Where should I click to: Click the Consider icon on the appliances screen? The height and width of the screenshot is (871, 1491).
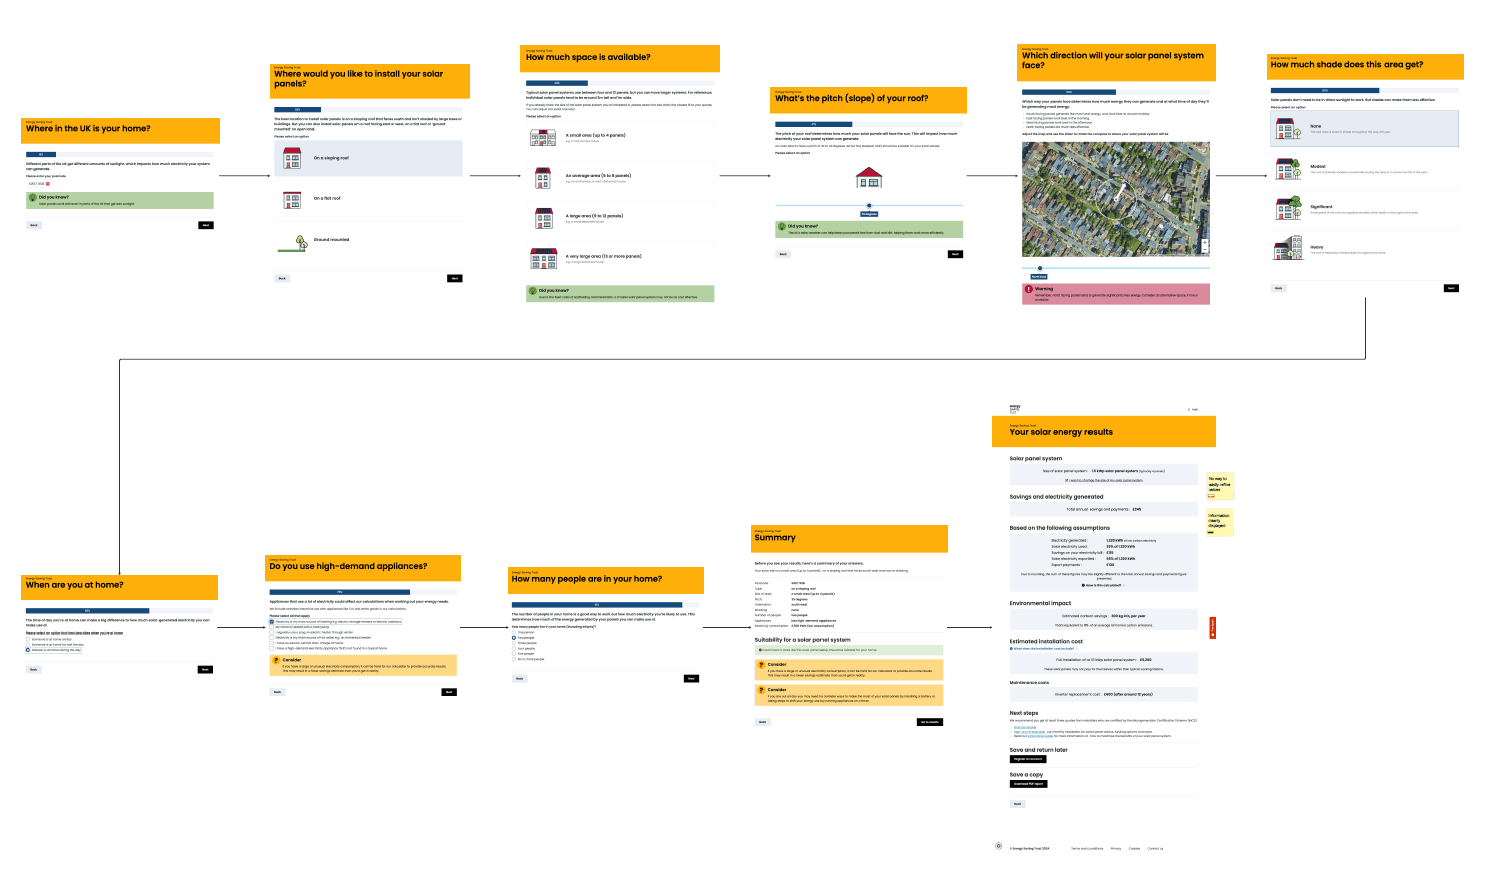[x=276, y=660]
